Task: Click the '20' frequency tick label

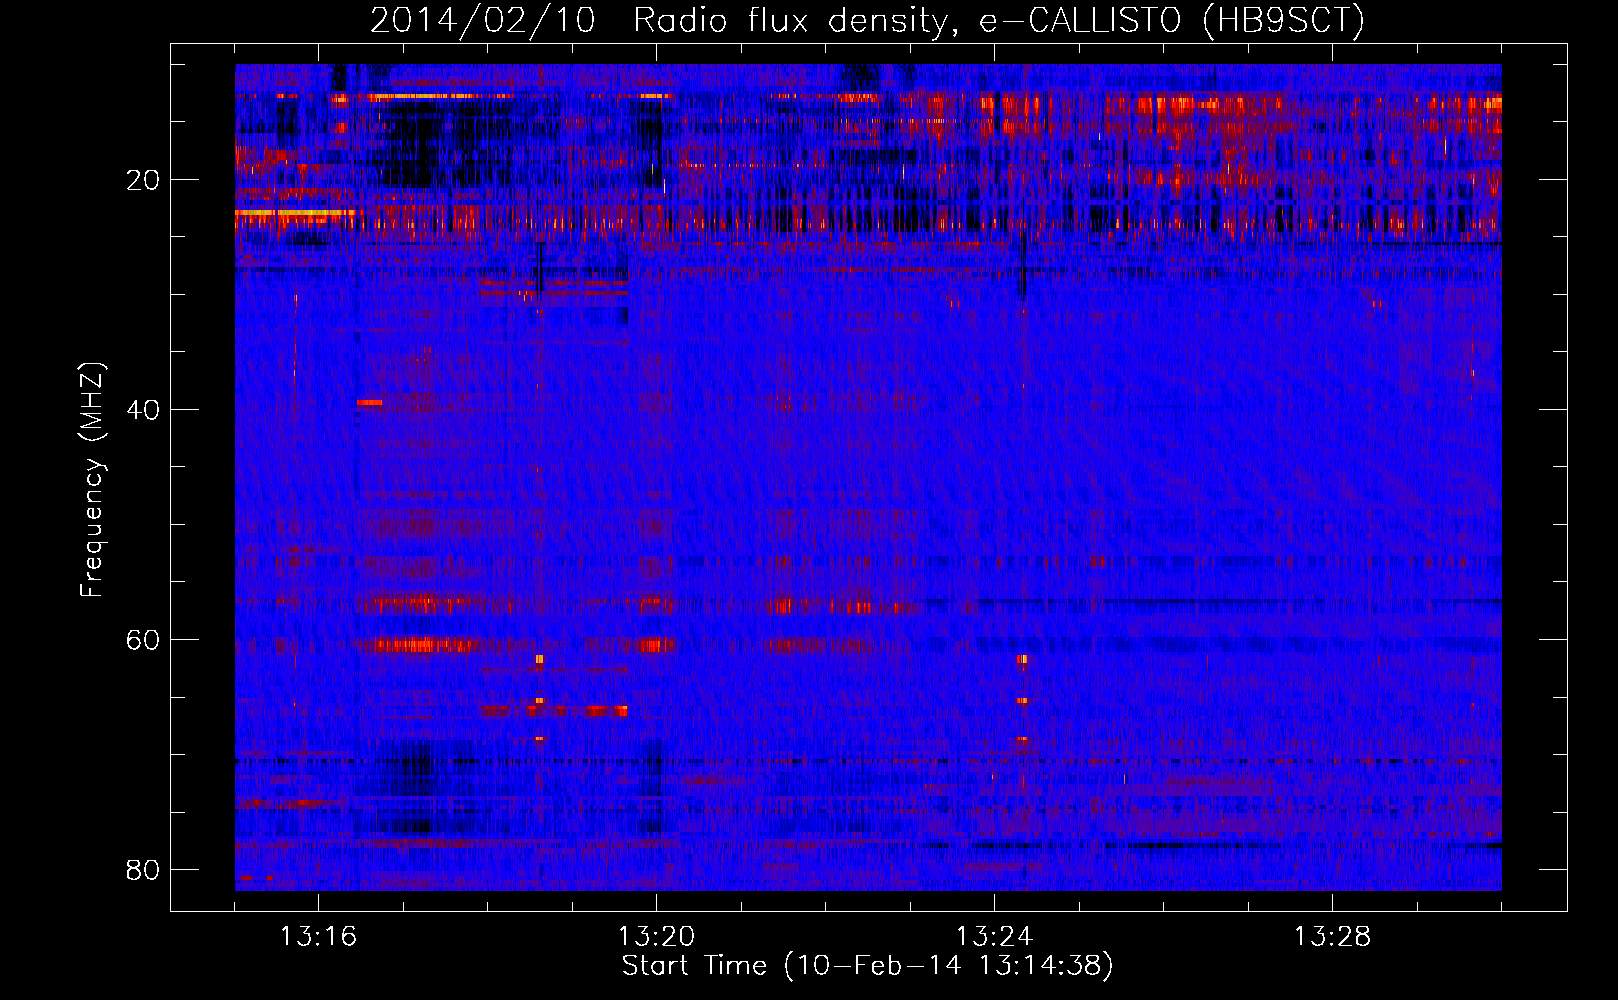Action: [143, 180]
